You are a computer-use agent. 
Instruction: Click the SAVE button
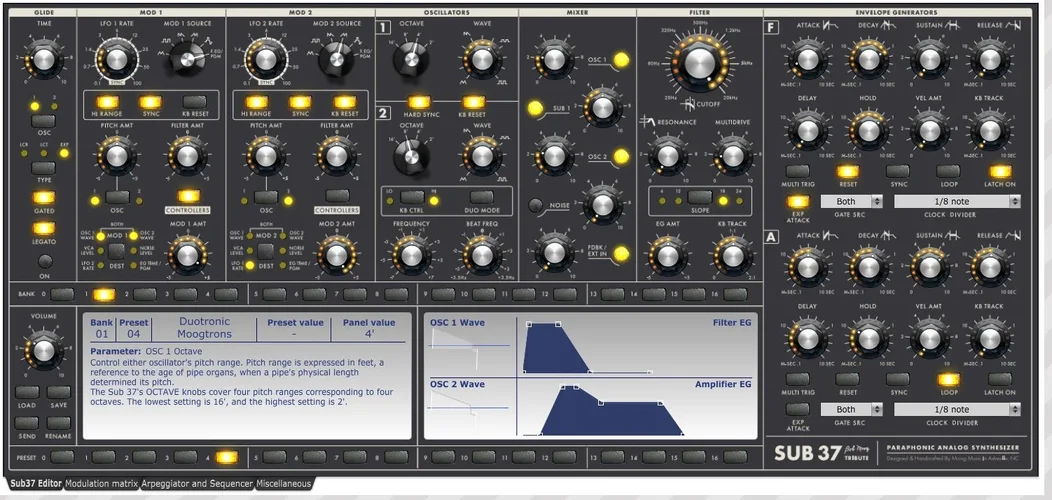(x=59, y=392)
